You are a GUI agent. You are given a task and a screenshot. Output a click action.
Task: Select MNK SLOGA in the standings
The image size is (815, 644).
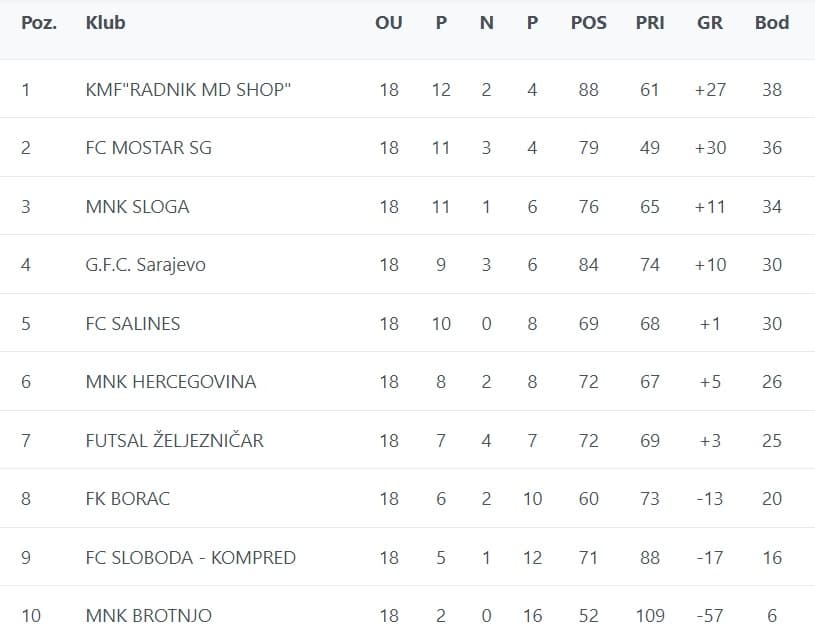click(x=137, y=207)
